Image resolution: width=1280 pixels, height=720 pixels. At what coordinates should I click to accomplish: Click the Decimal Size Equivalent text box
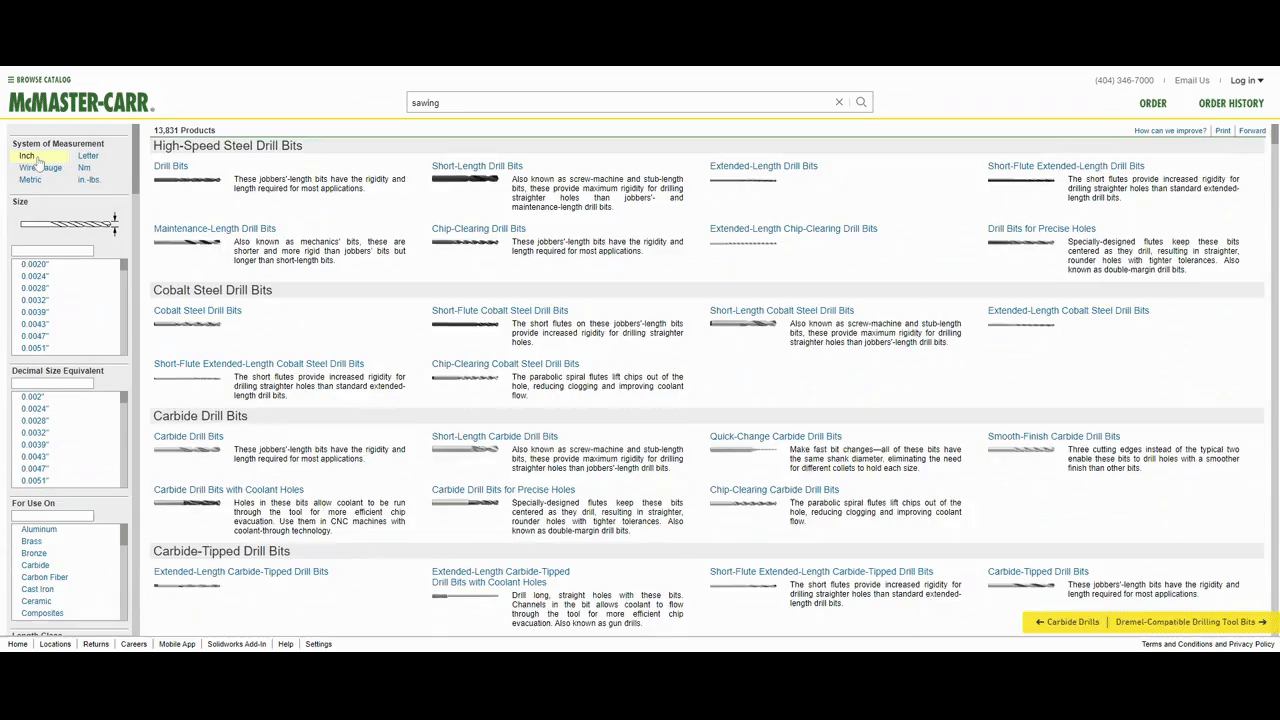click(52, 384)
